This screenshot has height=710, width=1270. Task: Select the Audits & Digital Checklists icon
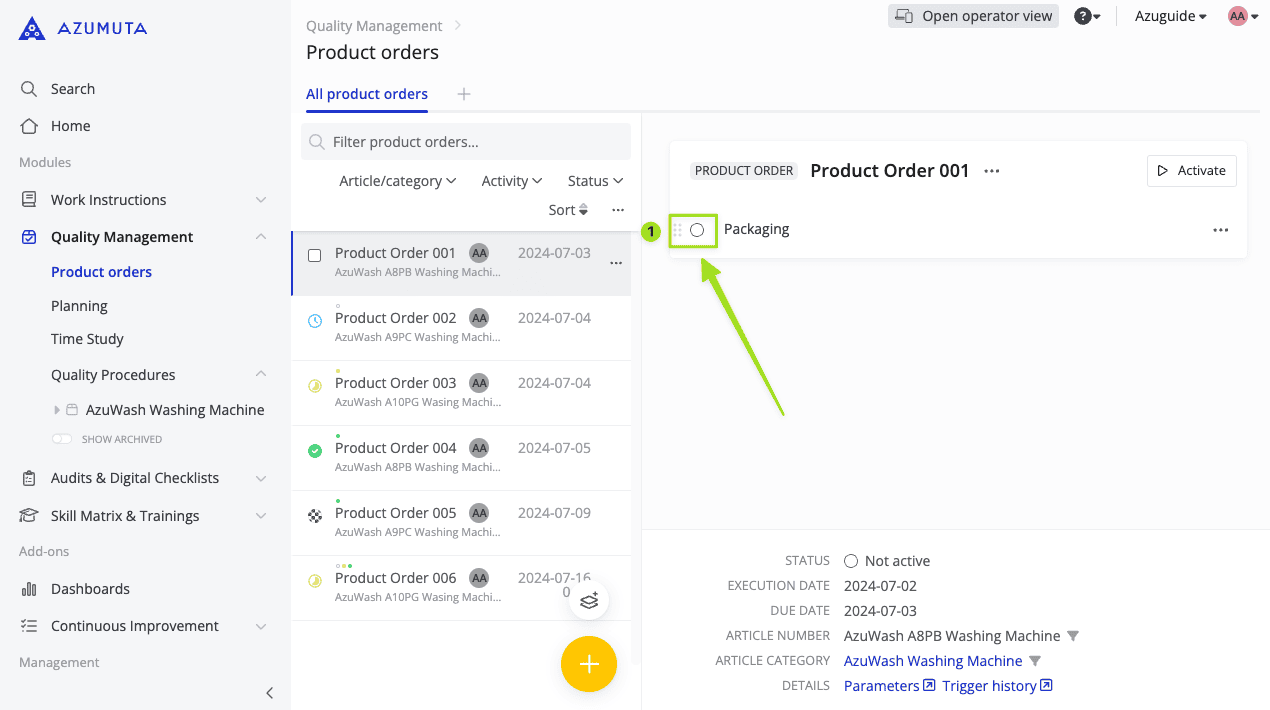tap(29, 477)
